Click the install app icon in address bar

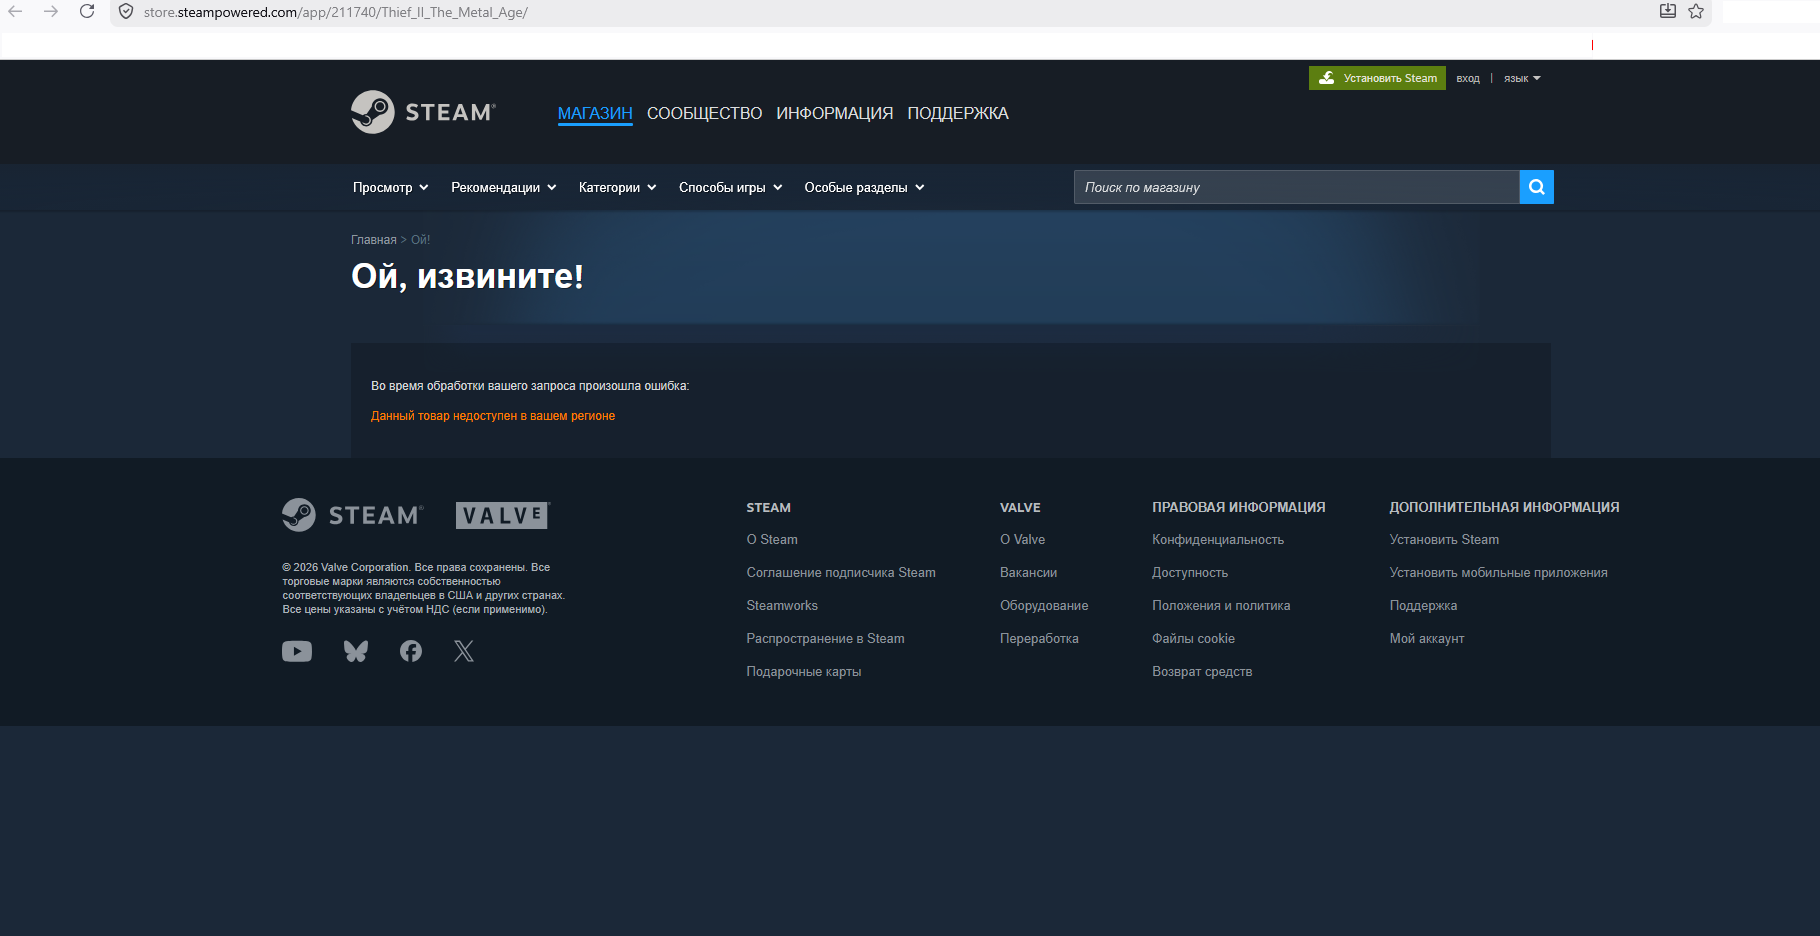tap(1667, 11)
